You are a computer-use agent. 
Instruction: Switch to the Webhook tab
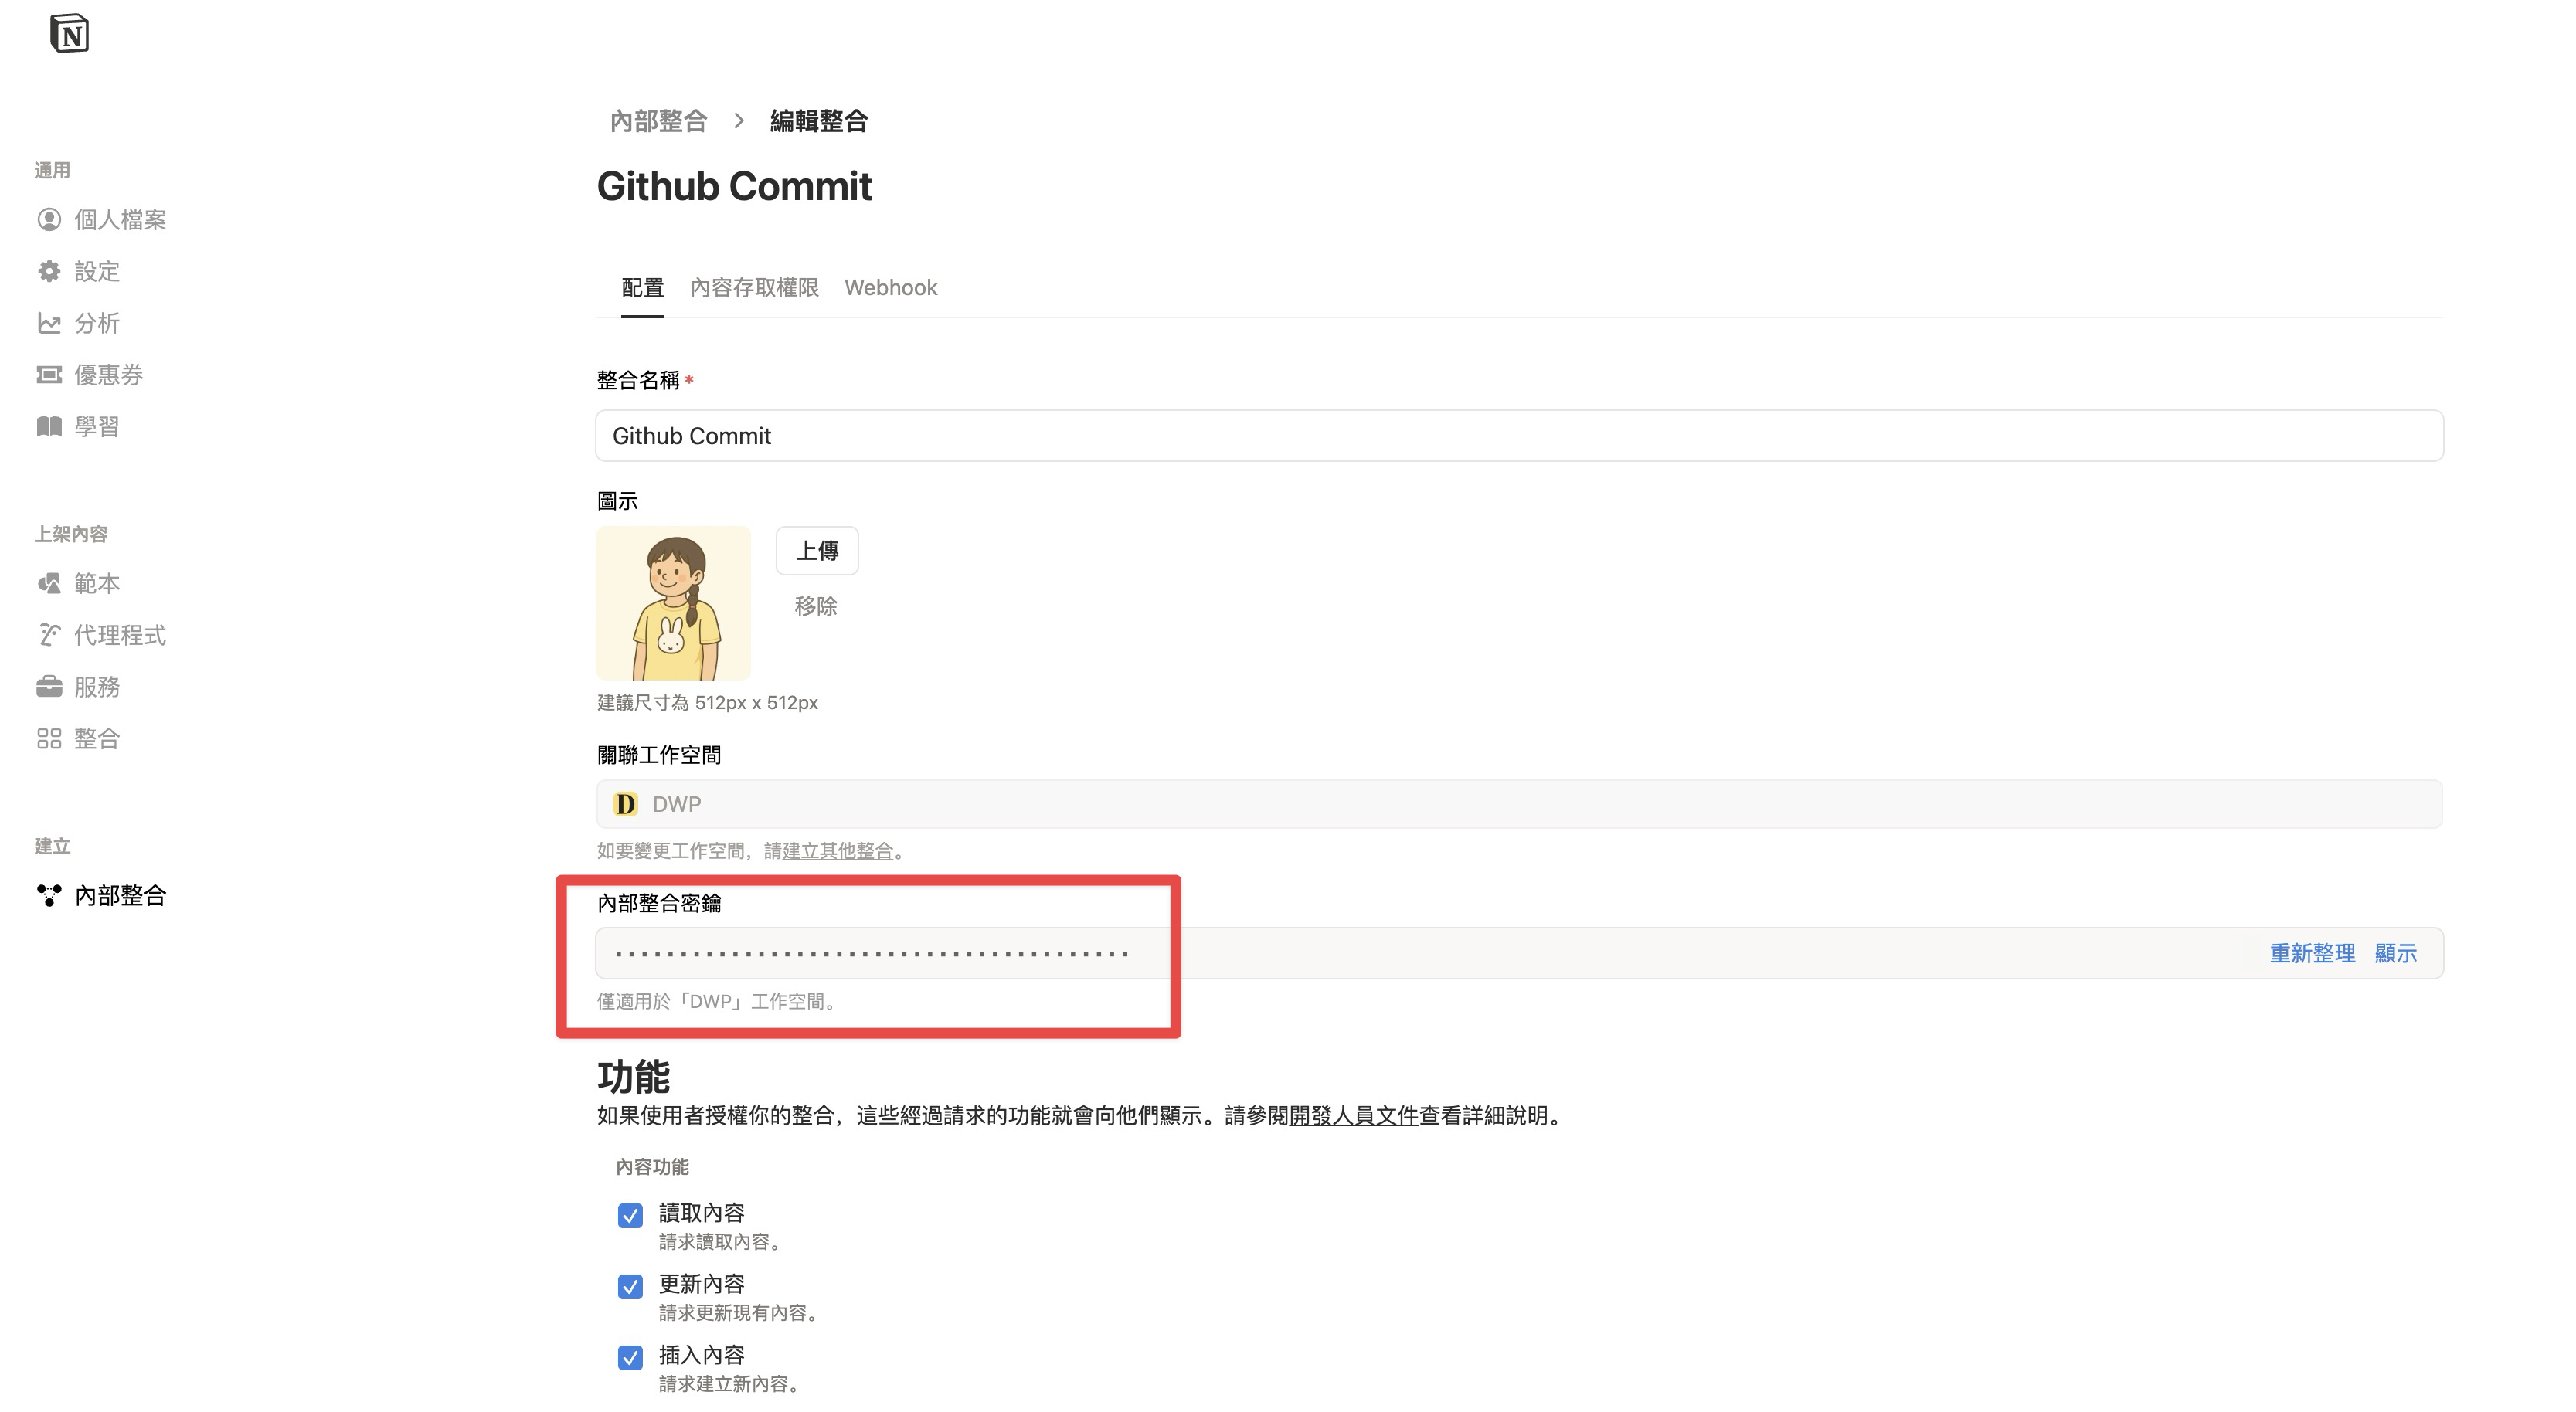coord(891,288)
